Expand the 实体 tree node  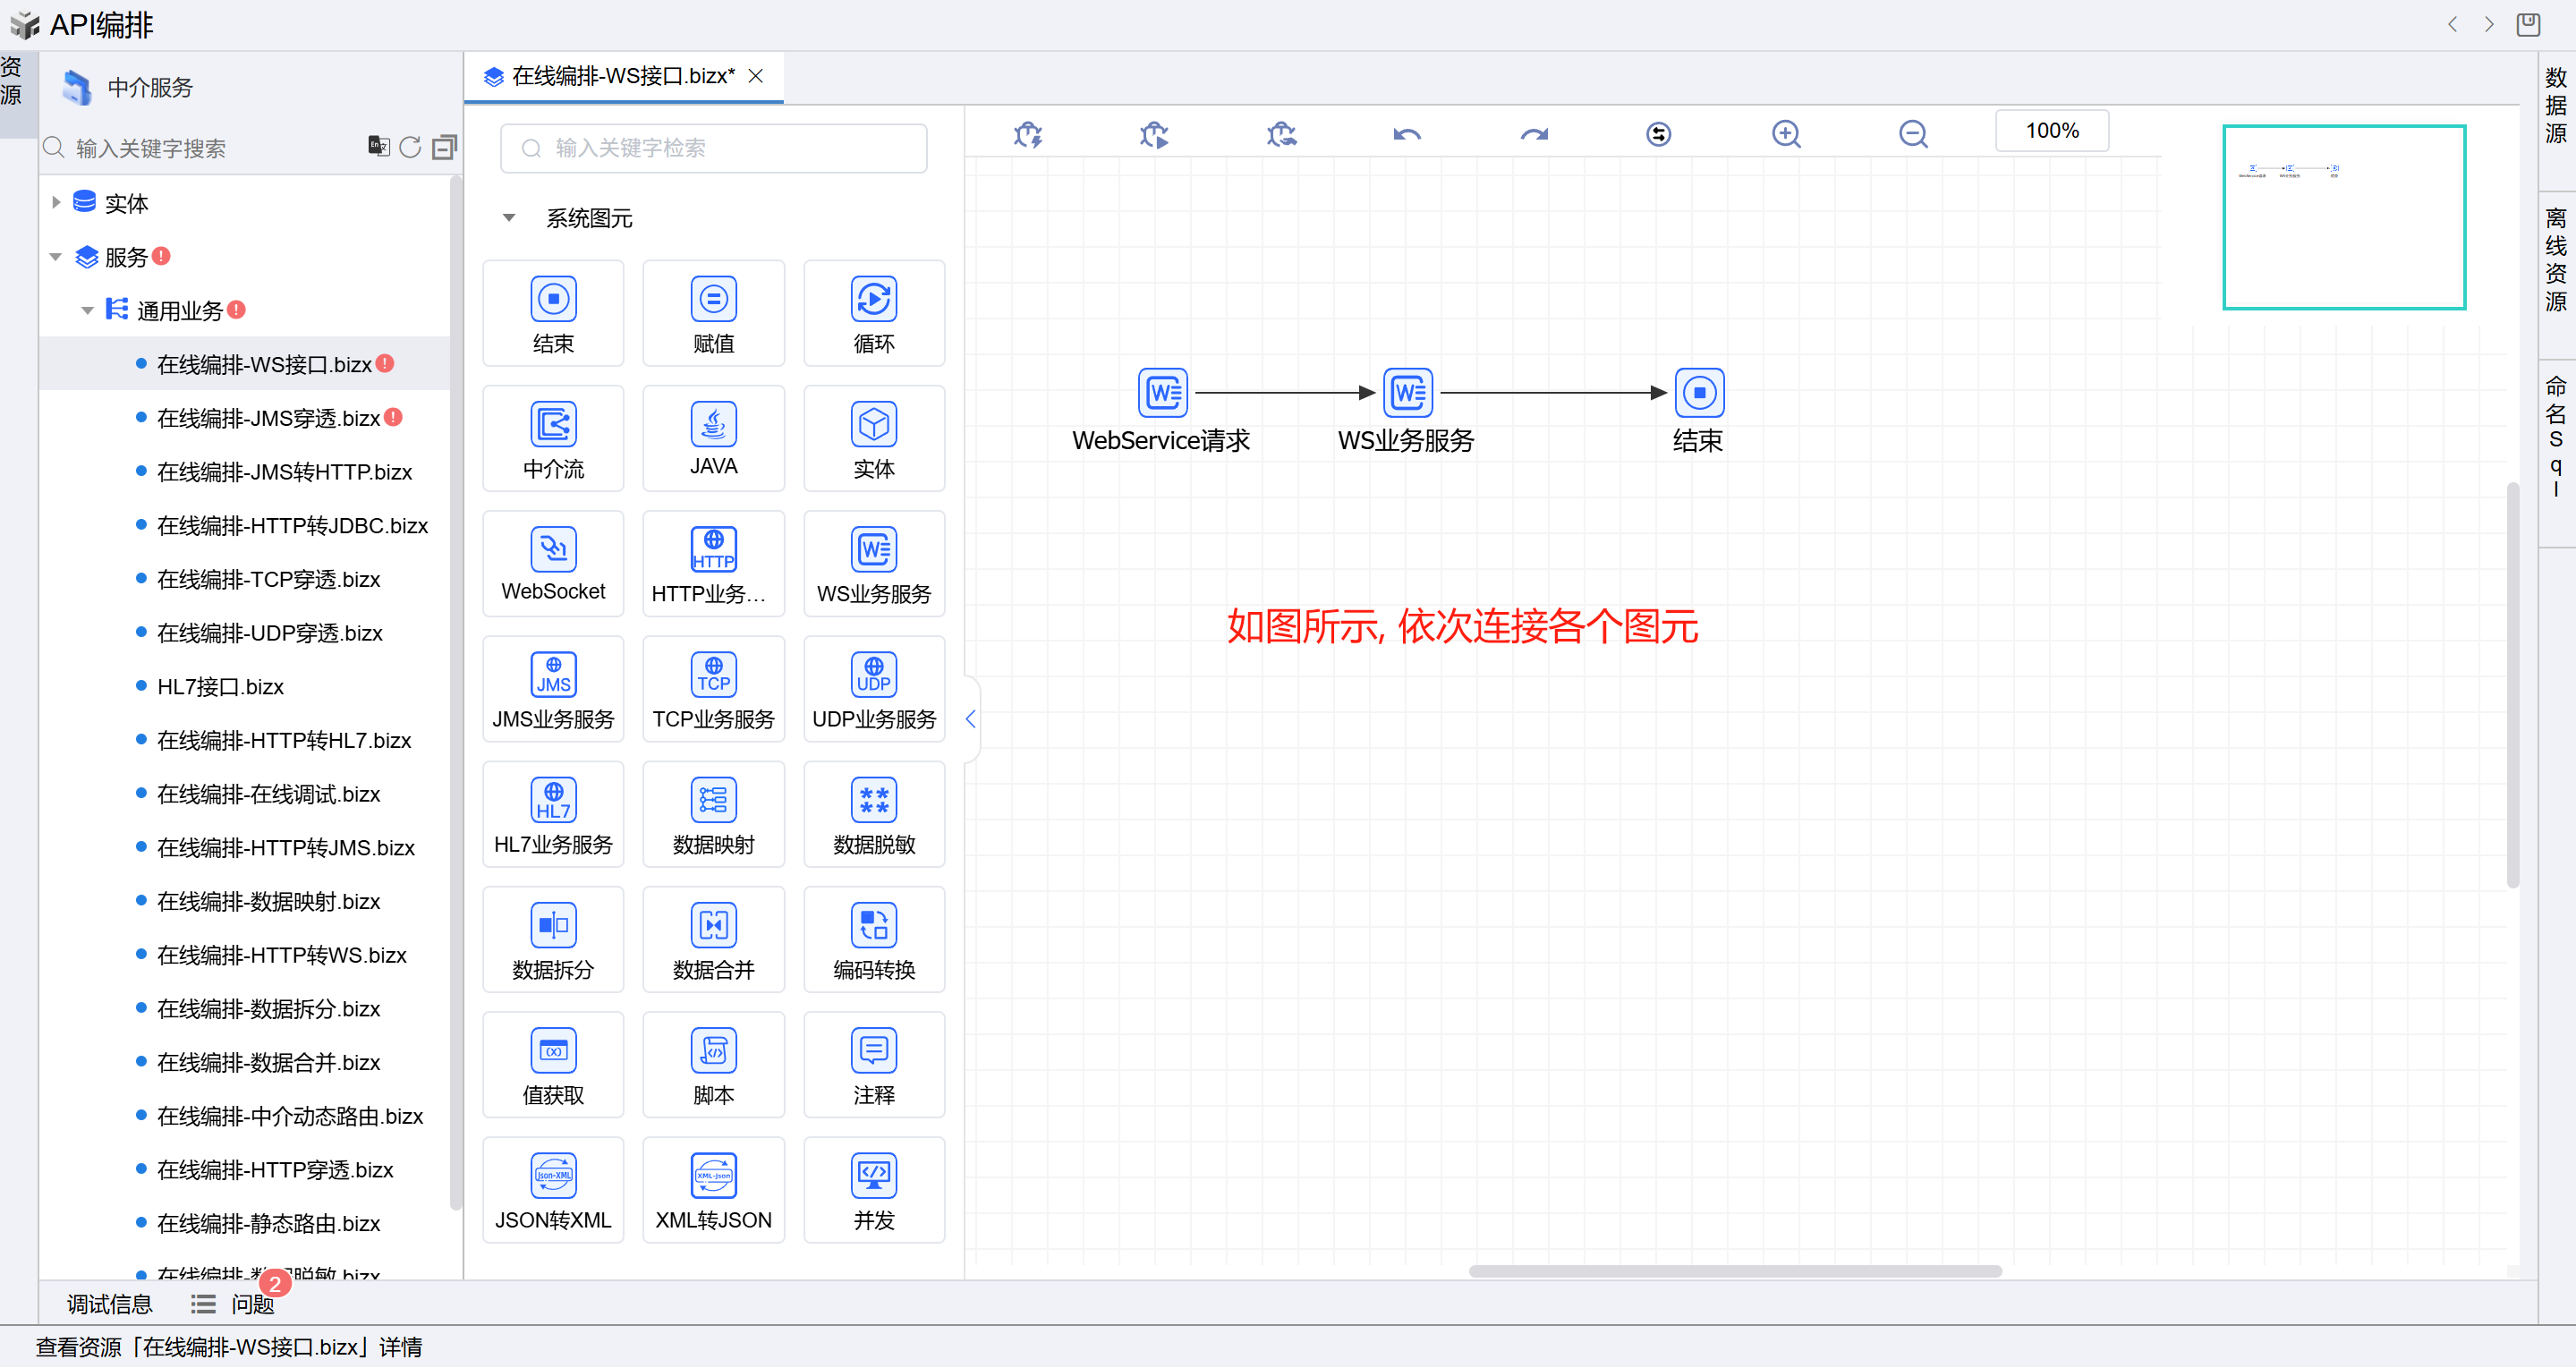(x=56, y=203)
